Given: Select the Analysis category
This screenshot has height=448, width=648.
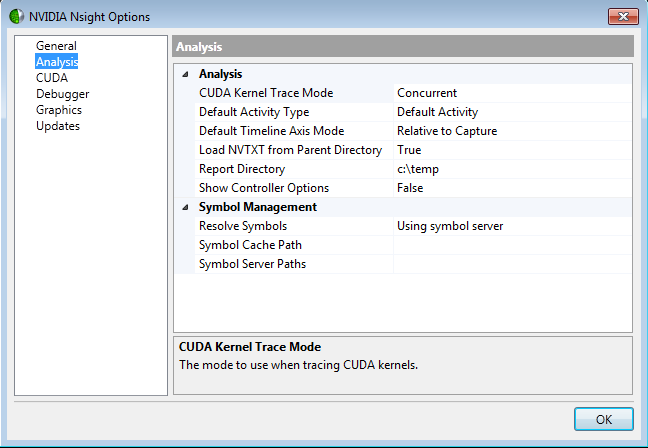Looking at the screenshot, I should (x=56, y=62).
